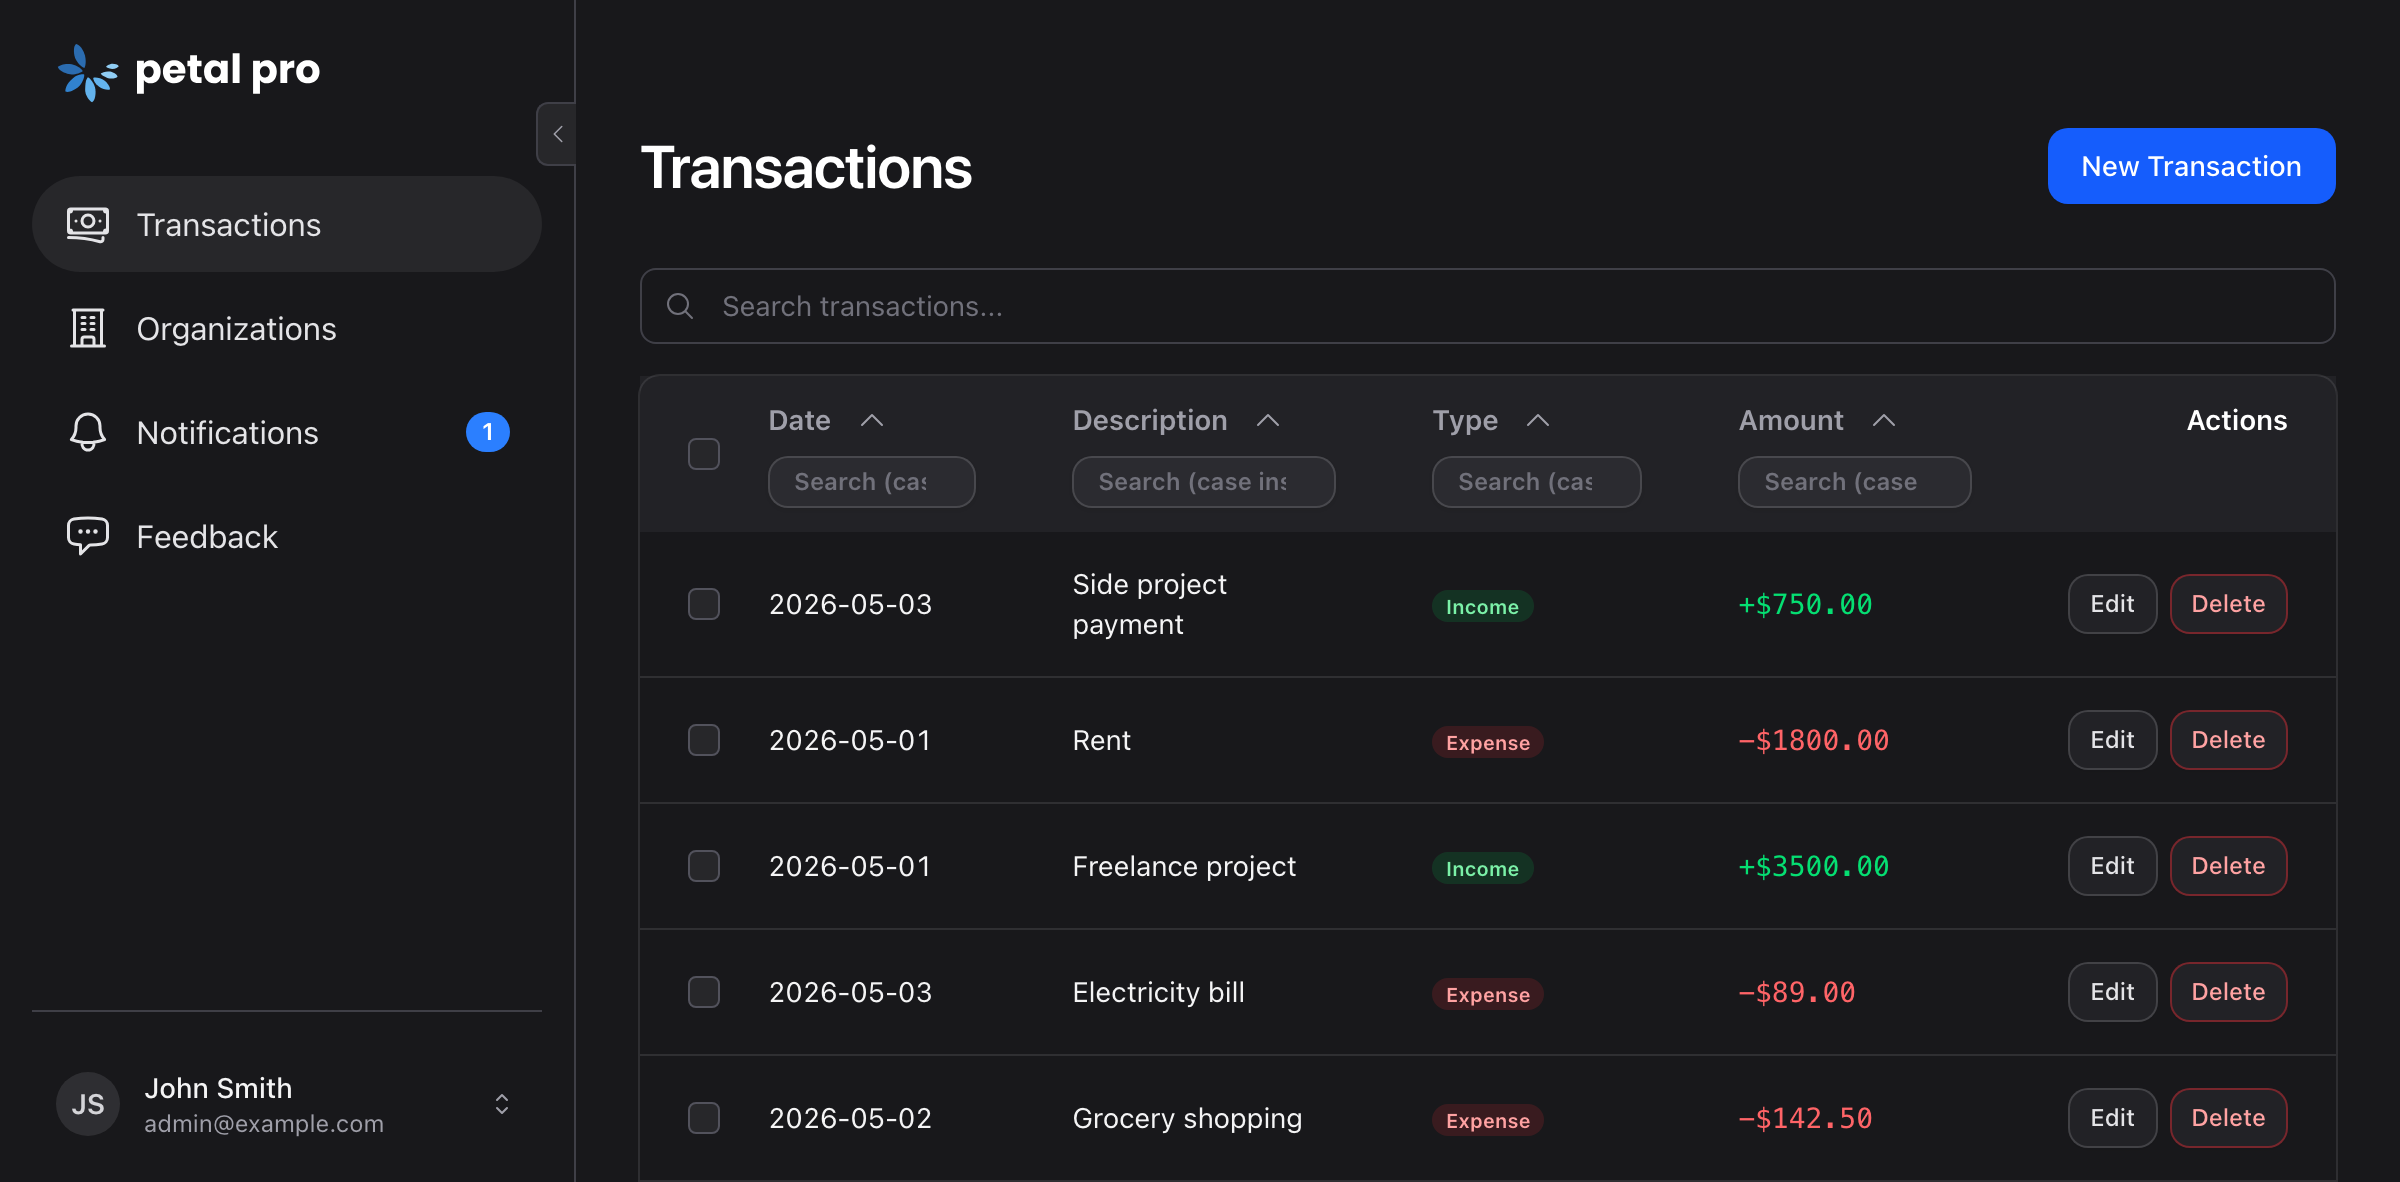Select the Rent row checkbox

704,740
